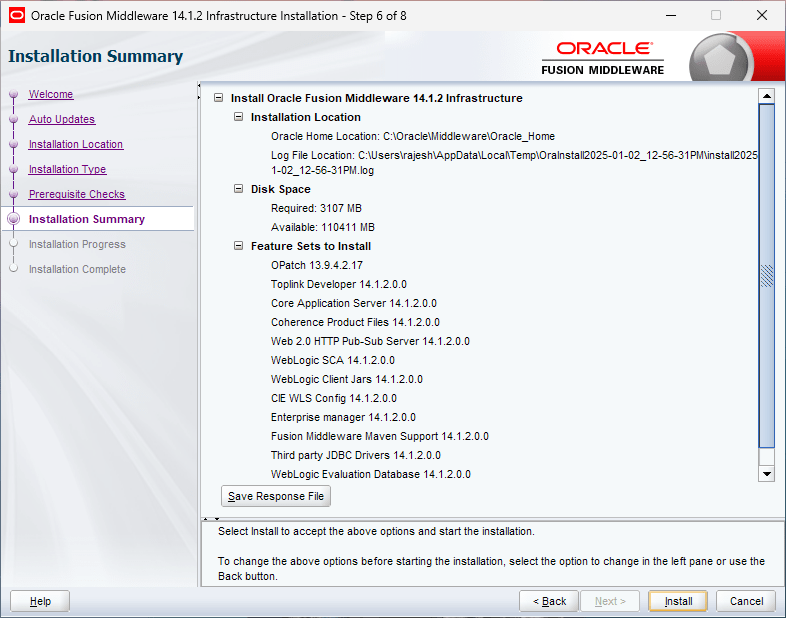Viewport: 786px width, 618px height.
Task: Select Third party JDBC Drivers row
Action: tap(356, 456)
